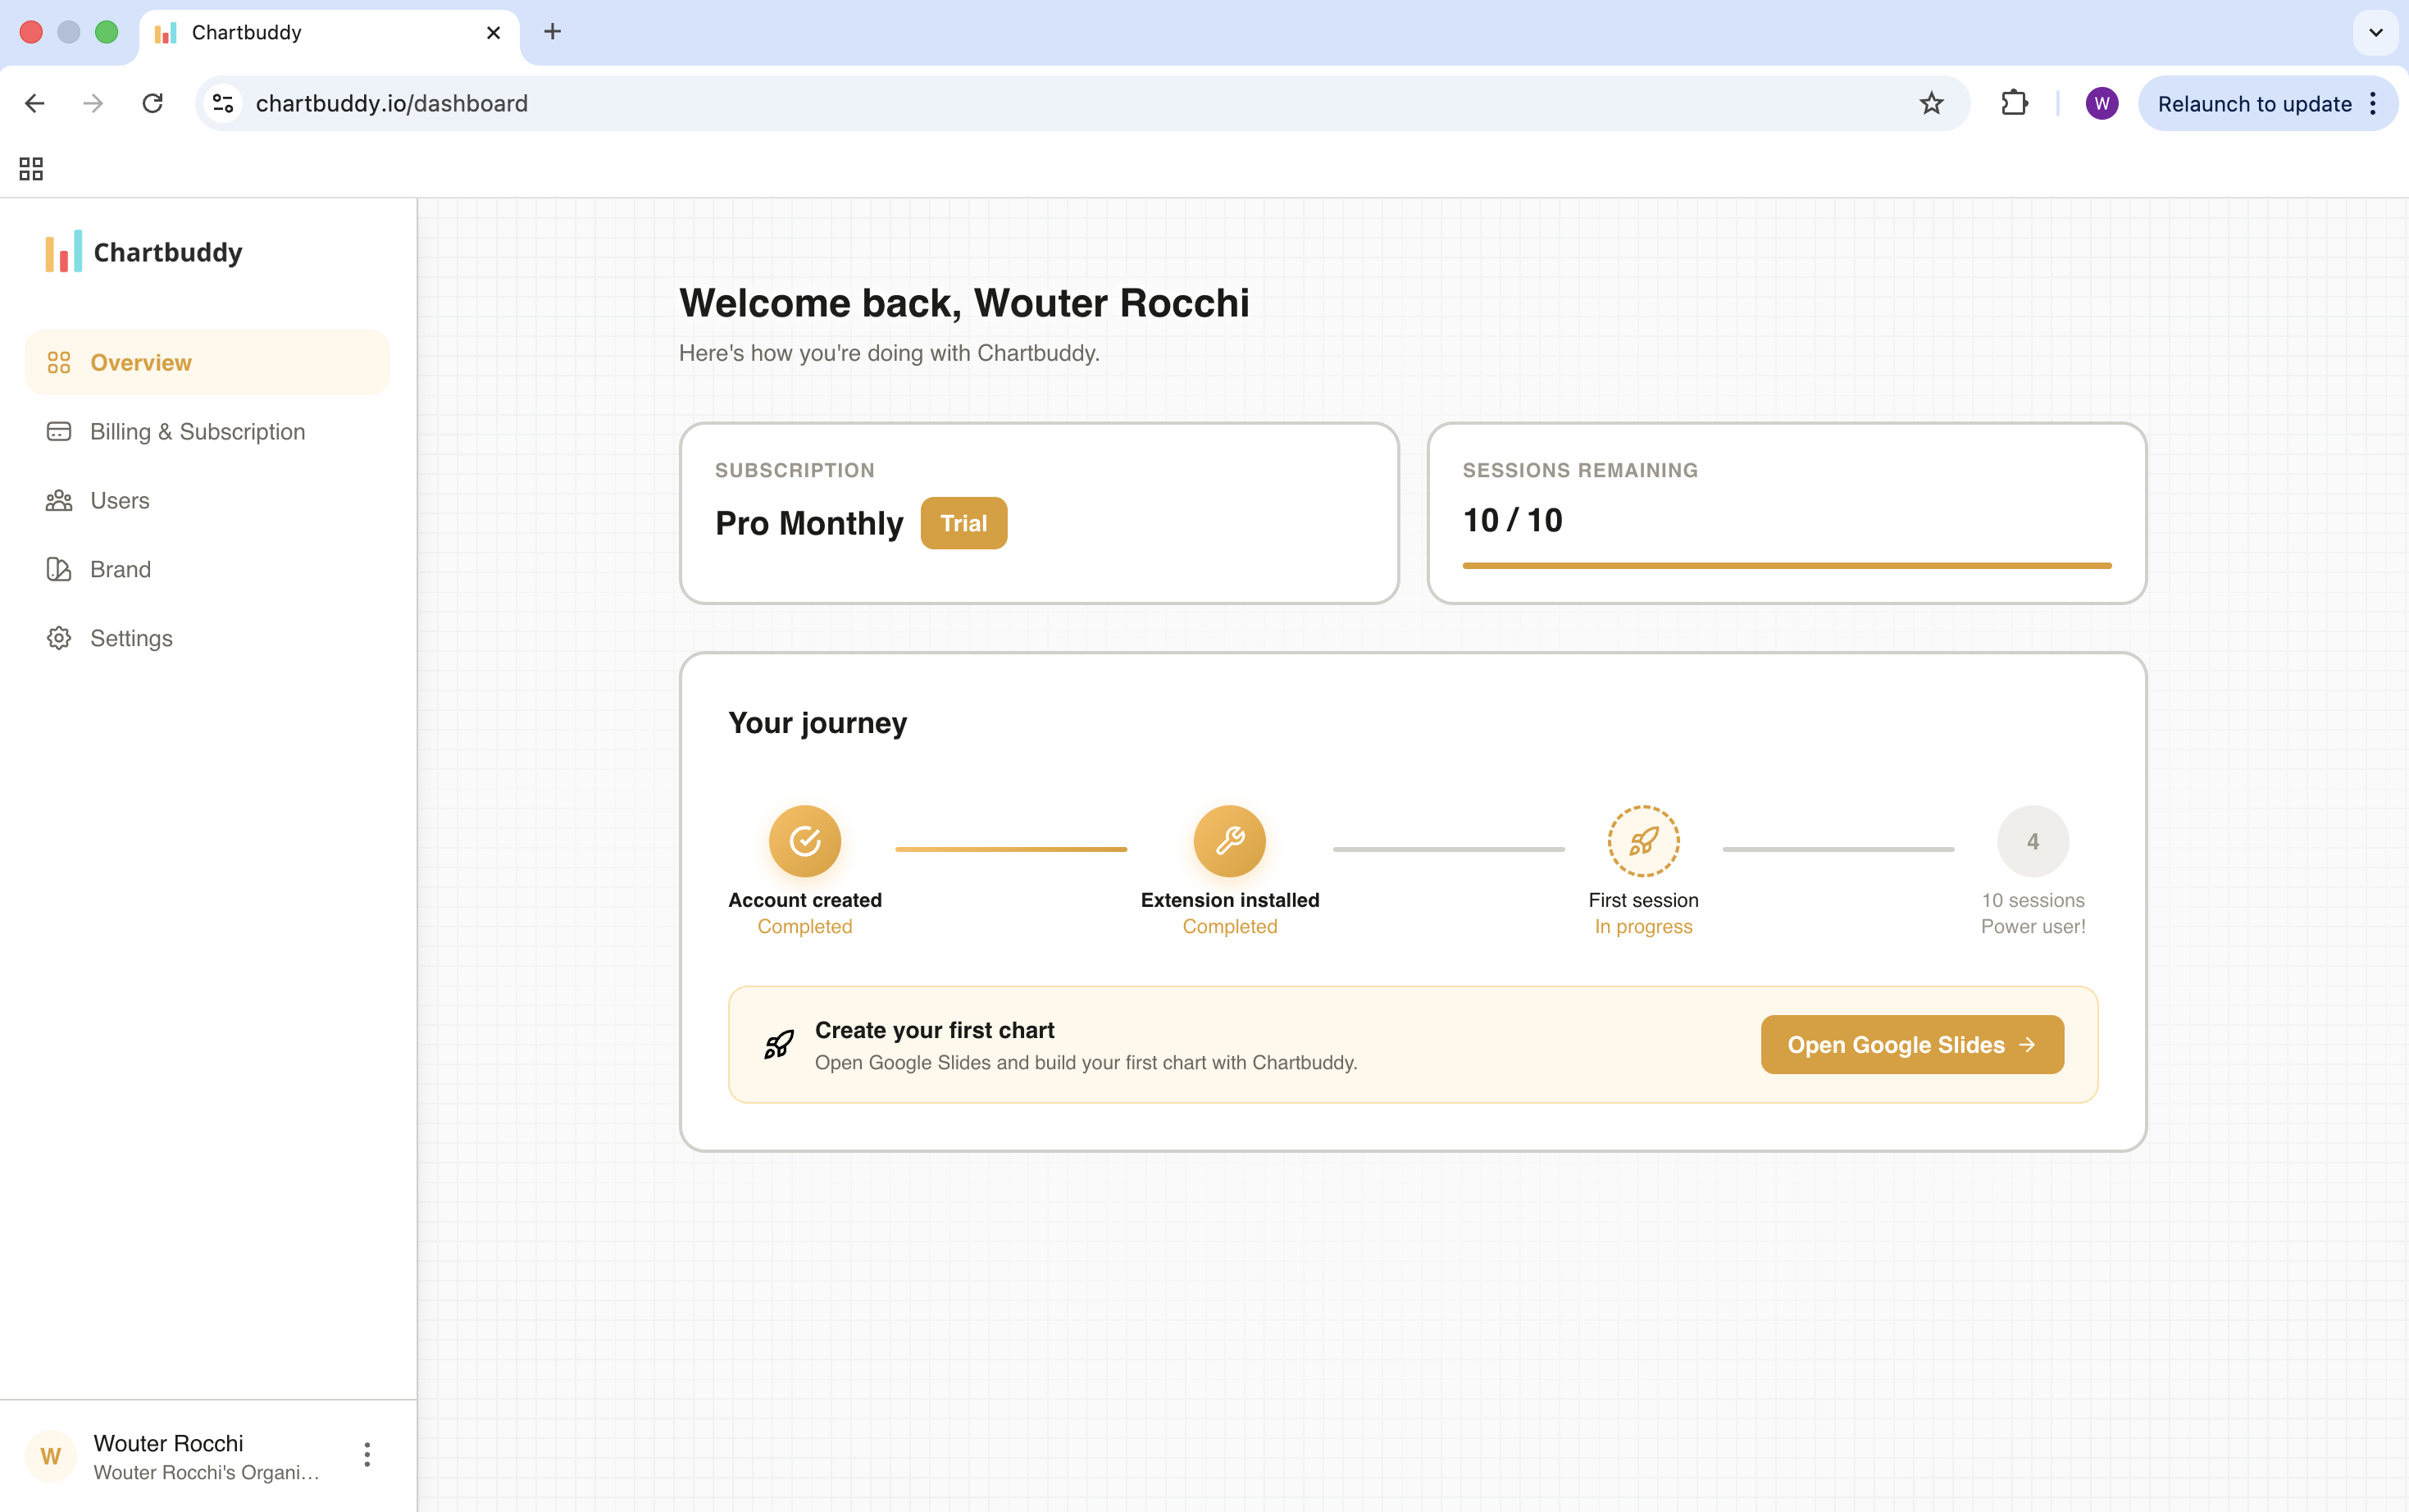Click the Extension installed wrench icon
This screenshot has height=1512, width=2409.
coord(1229,841)
